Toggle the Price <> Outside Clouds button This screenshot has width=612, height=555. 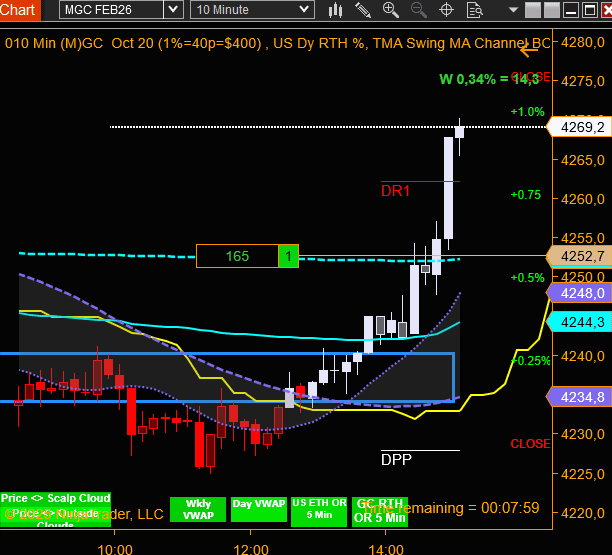pyautogui.click(x=55, y=517)
